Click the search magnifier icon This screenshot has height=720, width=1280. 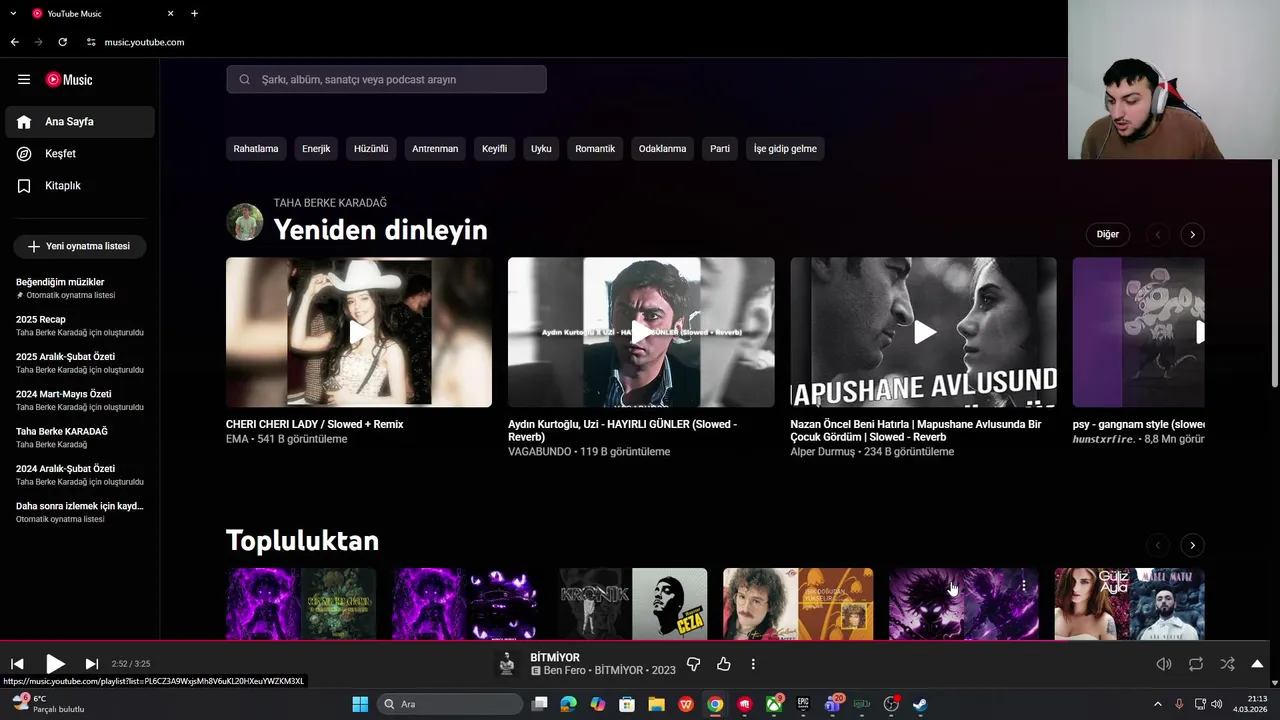tap(244, 79)
